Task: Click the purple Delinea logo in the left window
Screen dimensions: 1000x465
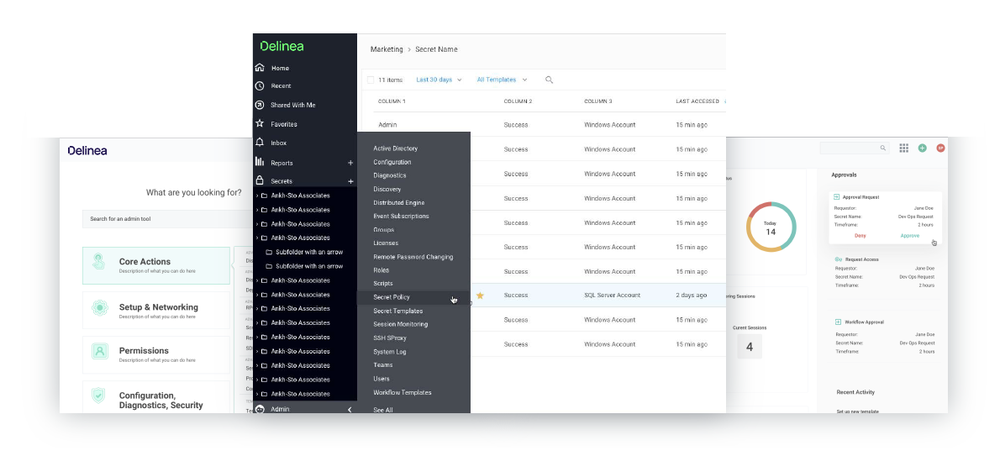Action: pos(87,151)
